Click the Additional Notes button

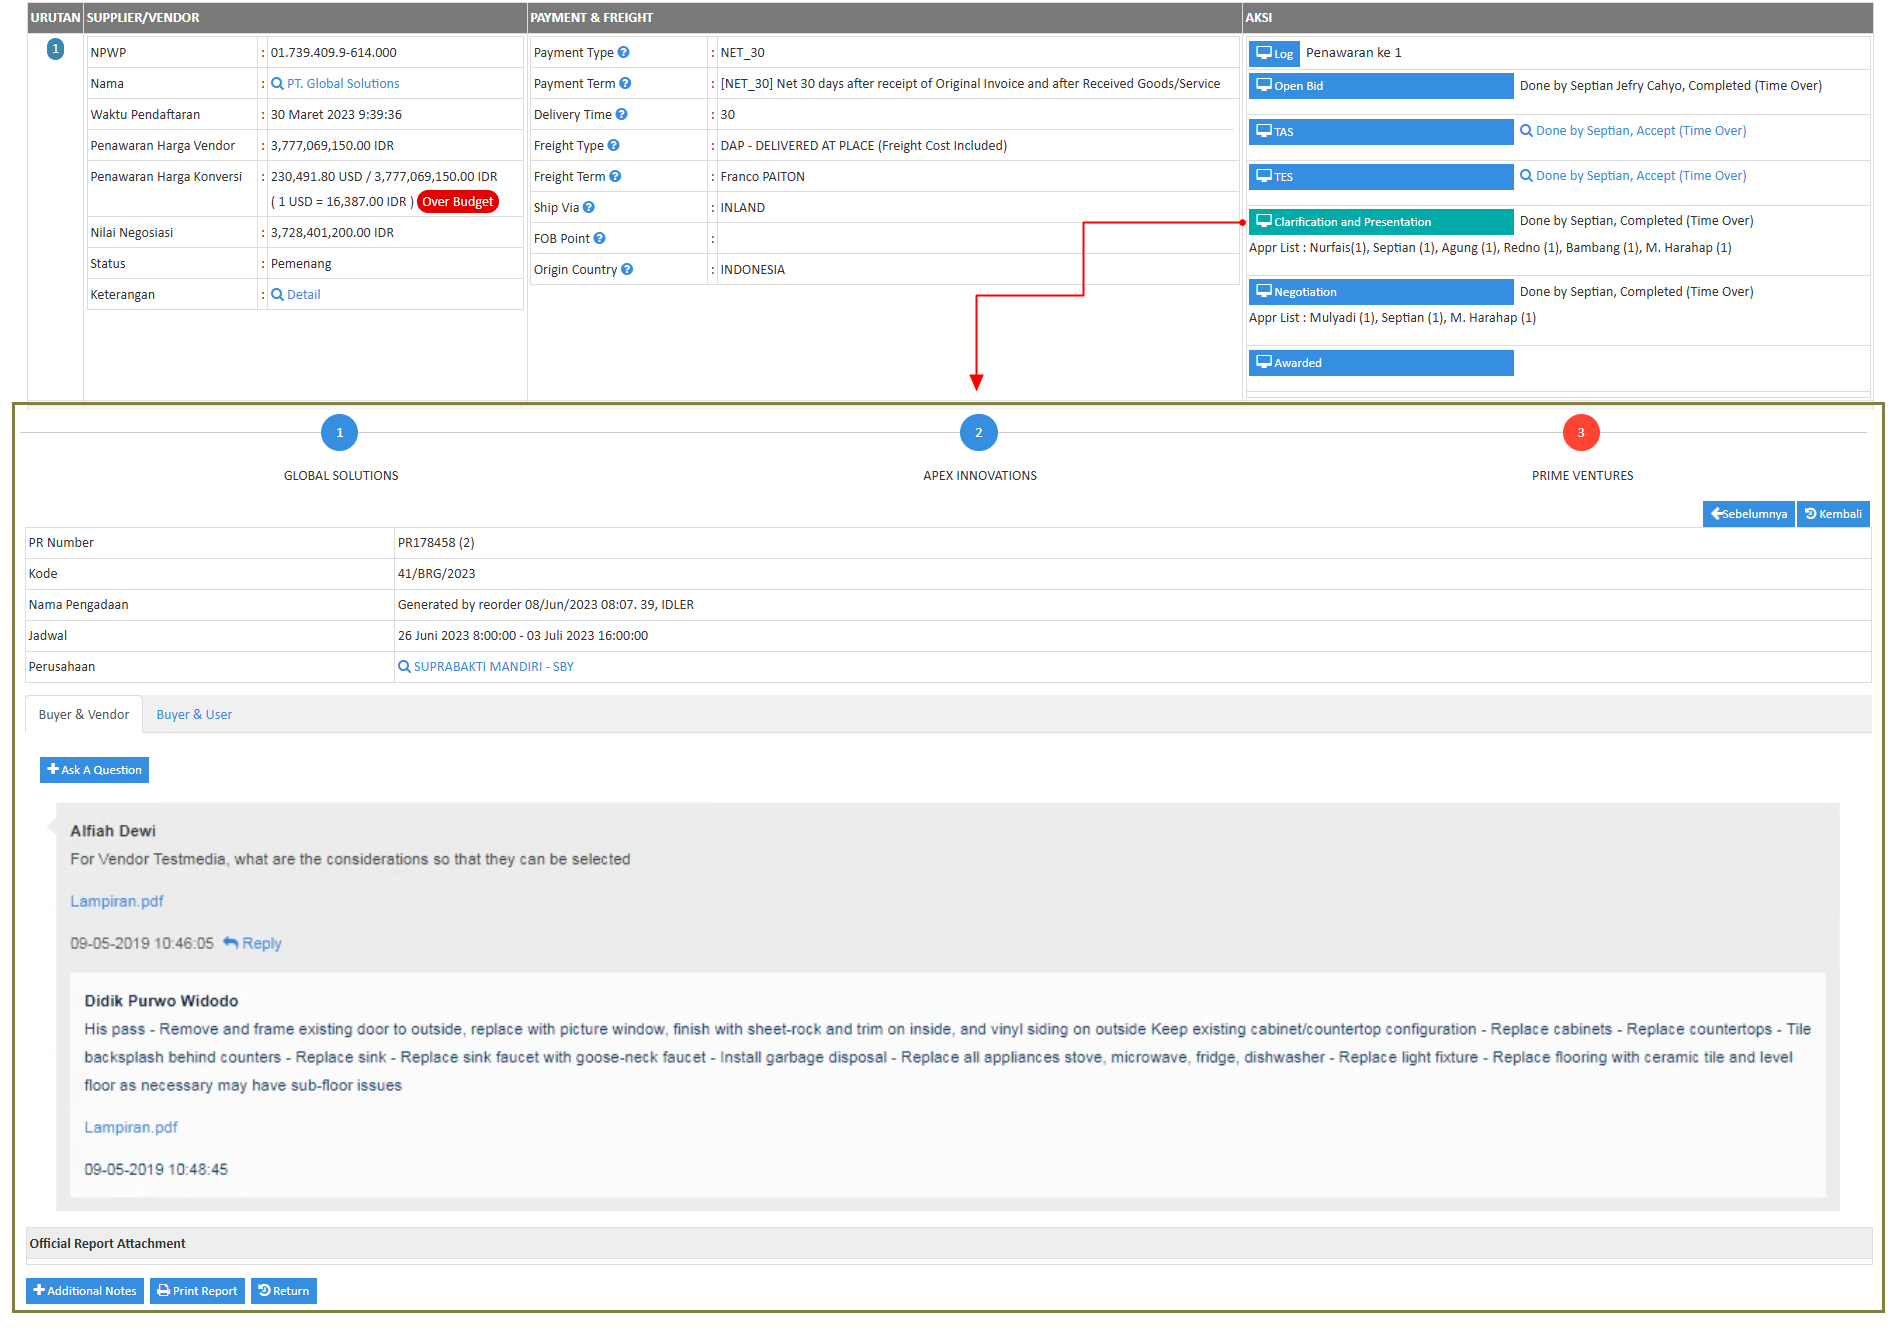tap(84, 1291)
